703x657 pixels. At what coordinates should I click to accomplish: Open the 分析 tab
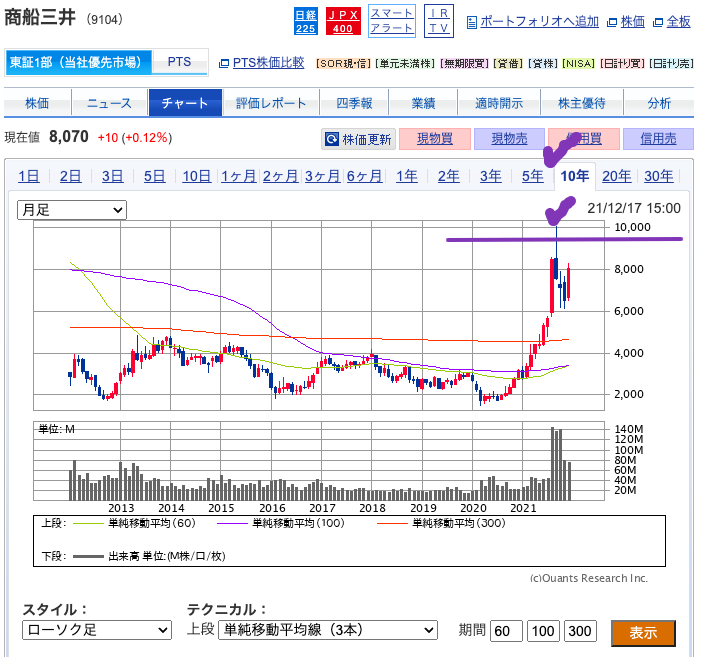659,103
